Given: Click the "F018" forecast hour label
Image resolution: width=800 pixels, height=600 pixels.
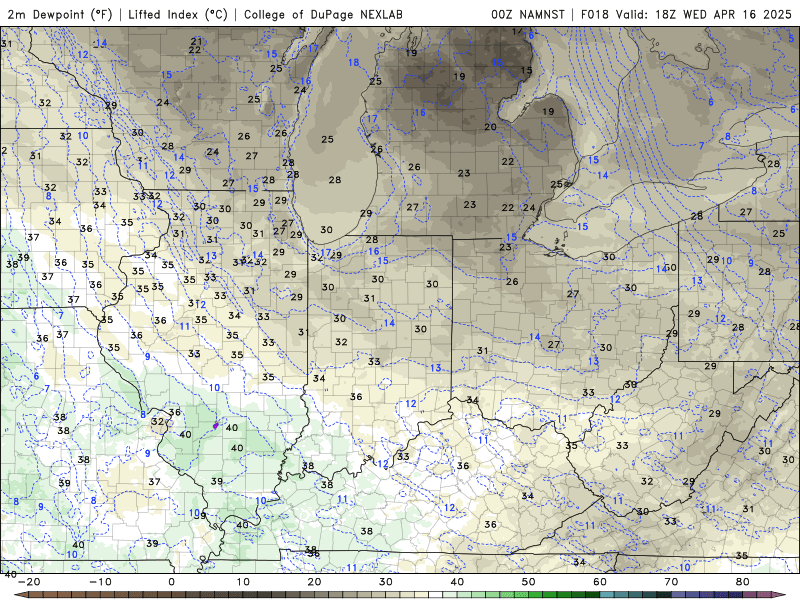Looking at the screenshot, I should [594, 14].
